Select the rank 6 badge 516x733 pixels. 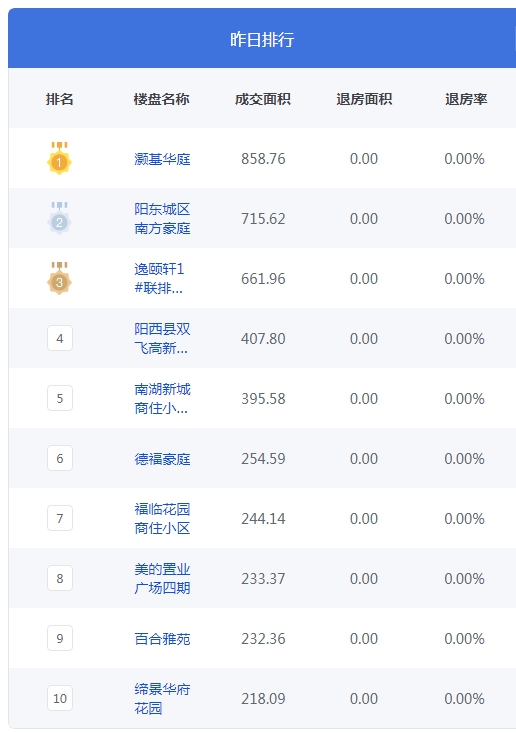click(60, 458)
